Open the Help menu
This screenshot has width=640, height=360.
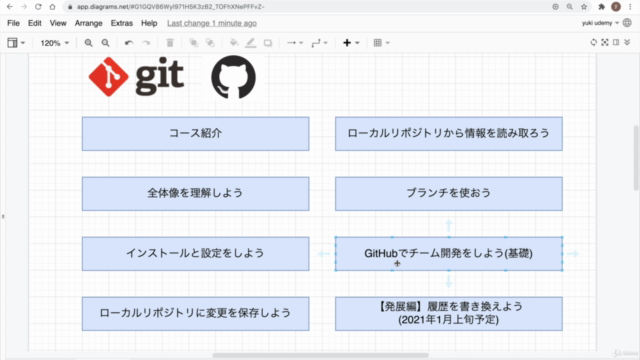coord(149,23)
